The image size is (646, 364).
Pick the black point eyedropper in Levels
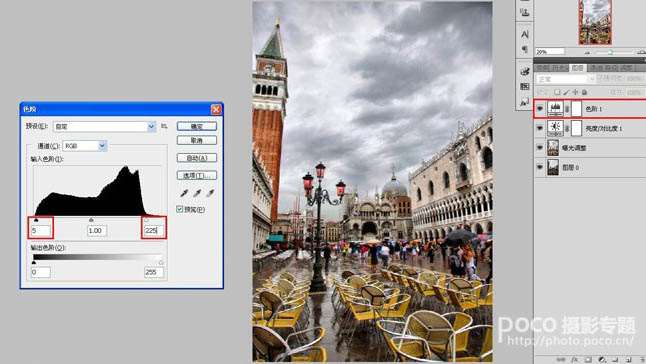click(x=184, y=193)
